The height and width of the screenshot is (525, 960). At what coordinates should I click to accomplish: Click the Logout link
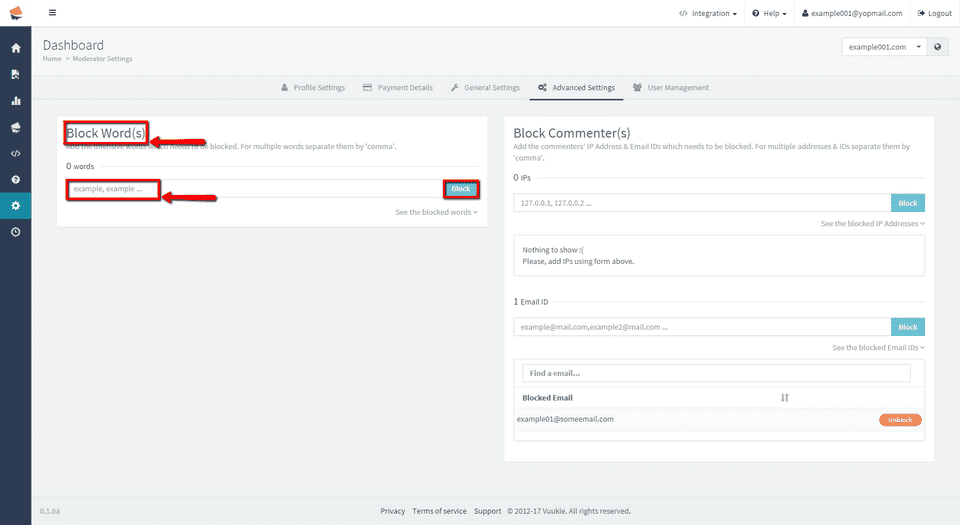pyautogui.click(x=934, y=14)
